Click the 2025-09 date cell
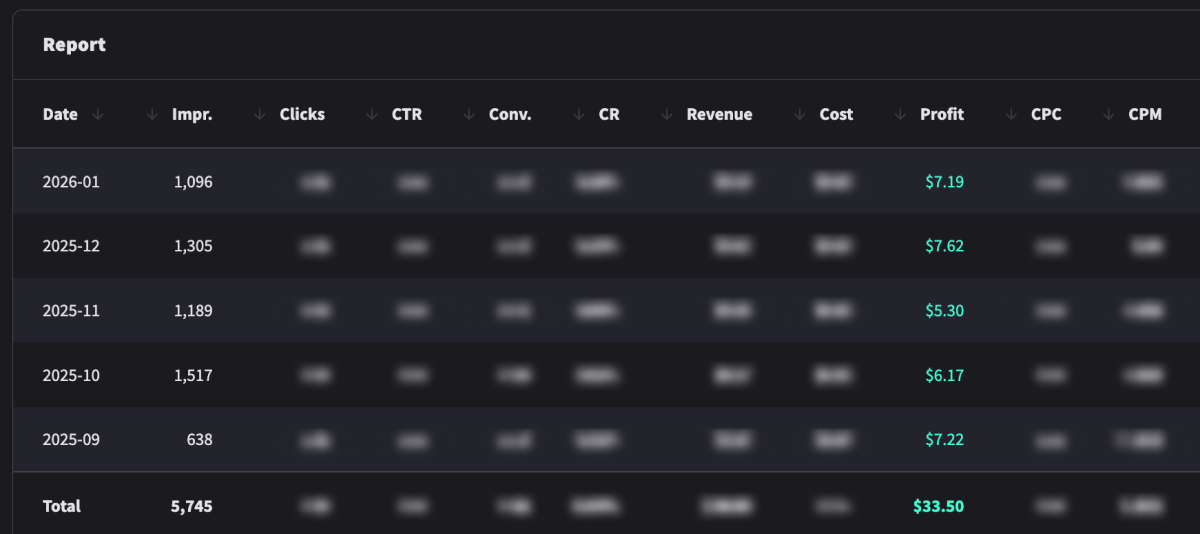This screenshot has height=534, width=1200. 71,439
